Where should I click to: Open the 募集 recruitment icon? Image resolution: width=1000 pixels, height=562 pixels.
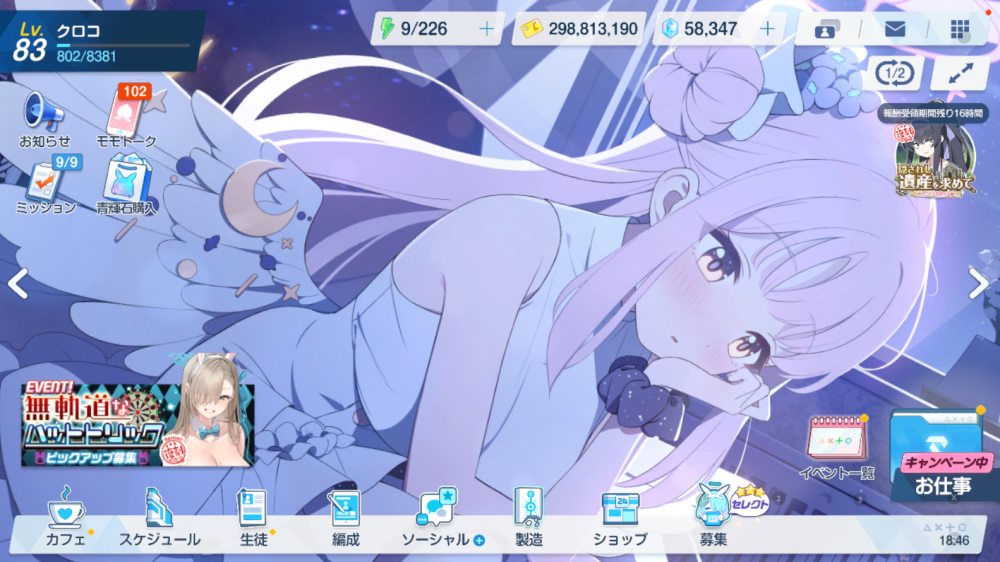point(713,518)
